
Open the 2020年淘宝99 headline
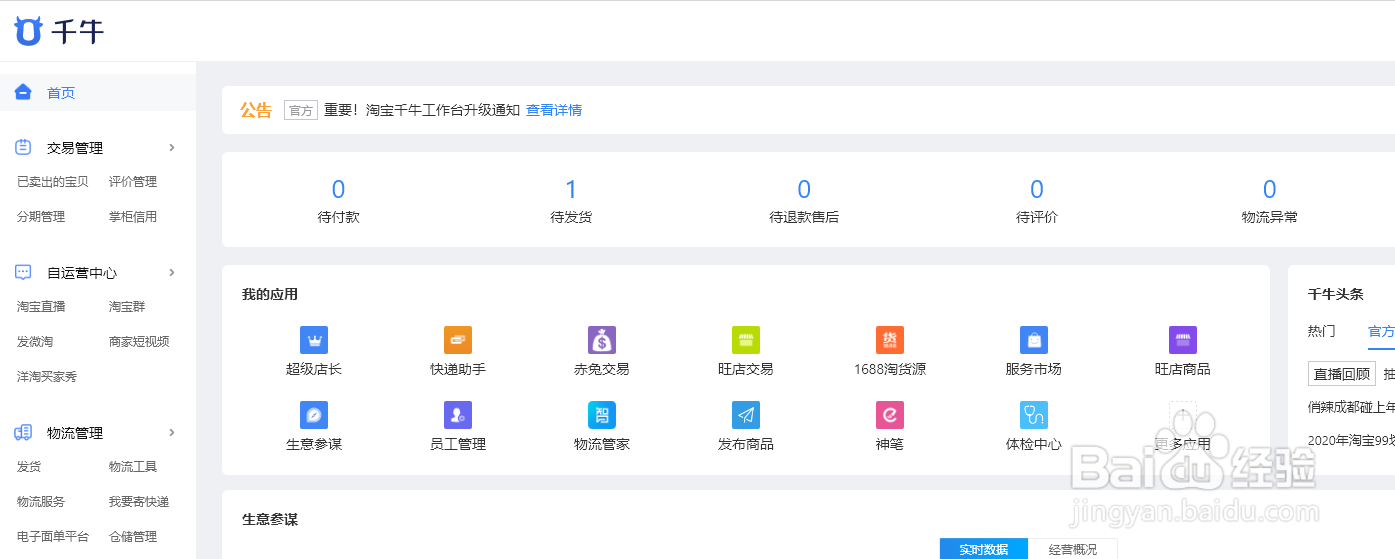pyautogui.click(x=1351, y=440)
